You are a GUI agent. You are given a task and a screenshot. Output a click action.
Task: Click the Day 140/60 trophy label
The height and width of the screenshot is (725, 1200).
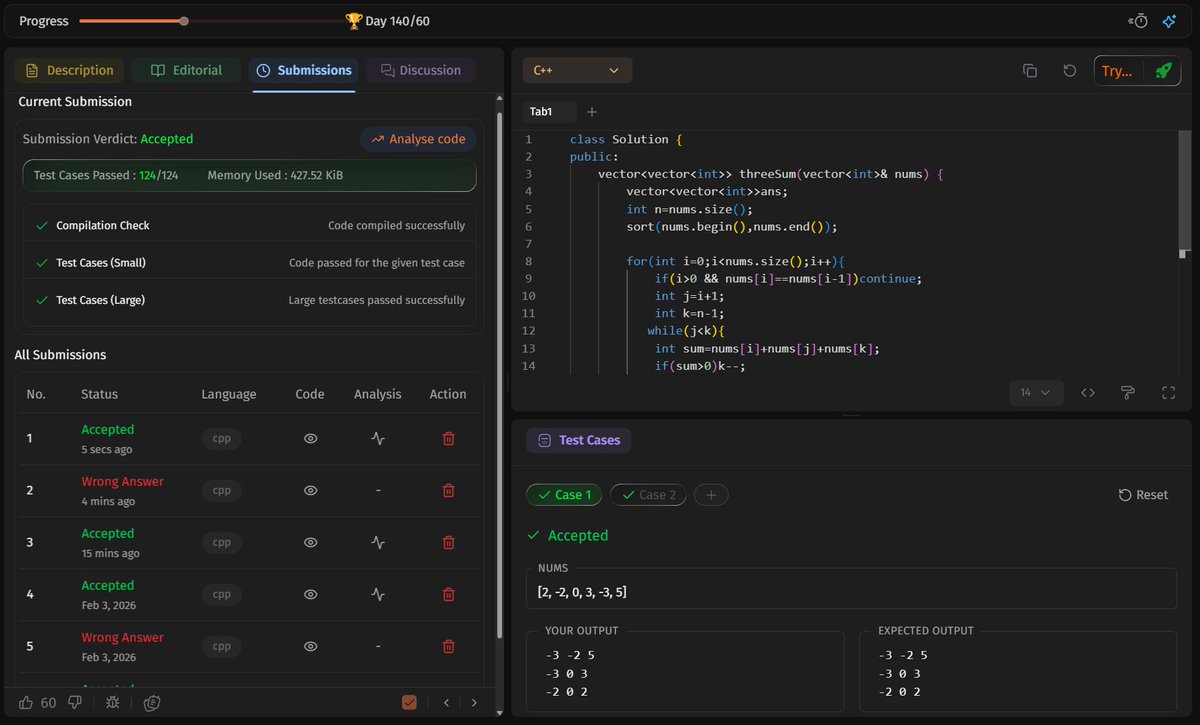(x=387, y=20)
